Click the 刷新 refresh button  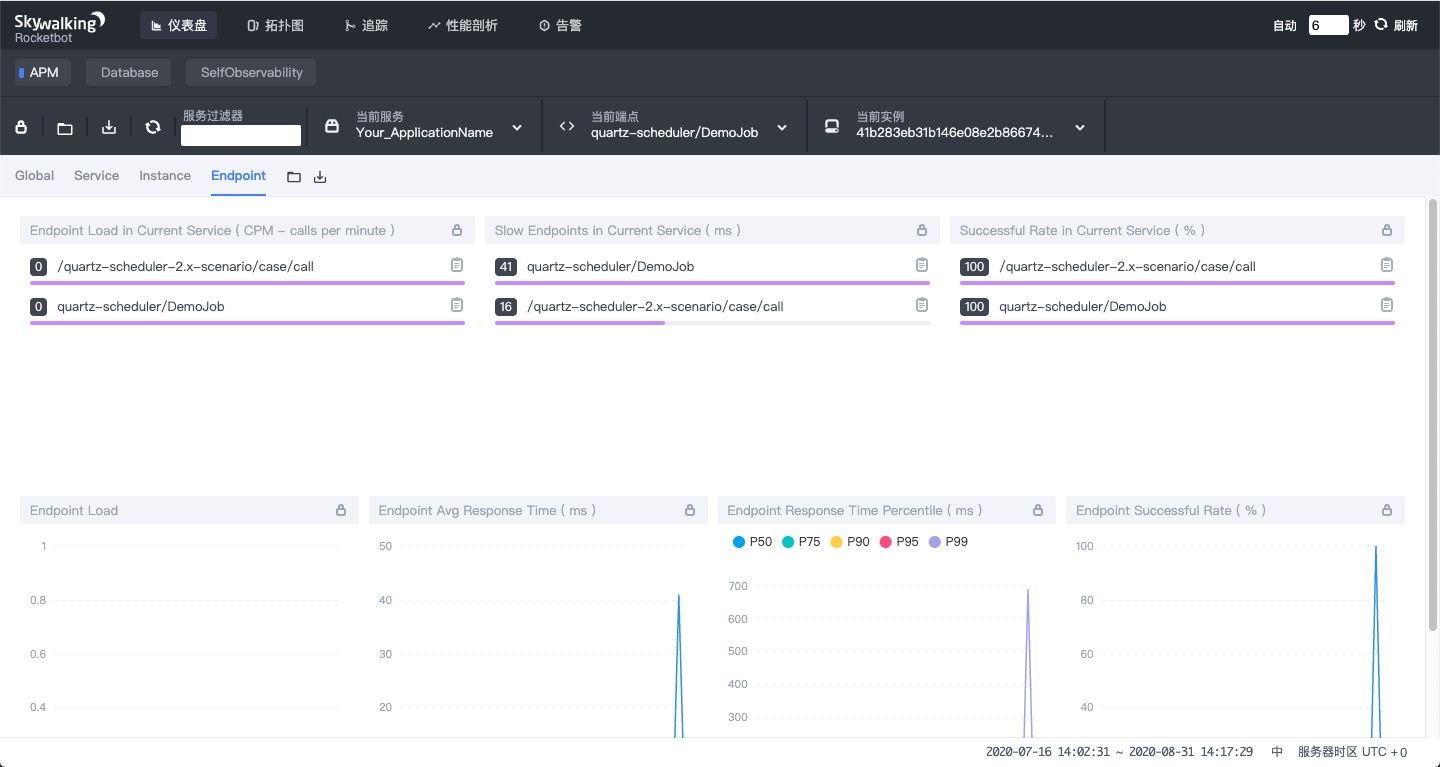[1396, 25]
